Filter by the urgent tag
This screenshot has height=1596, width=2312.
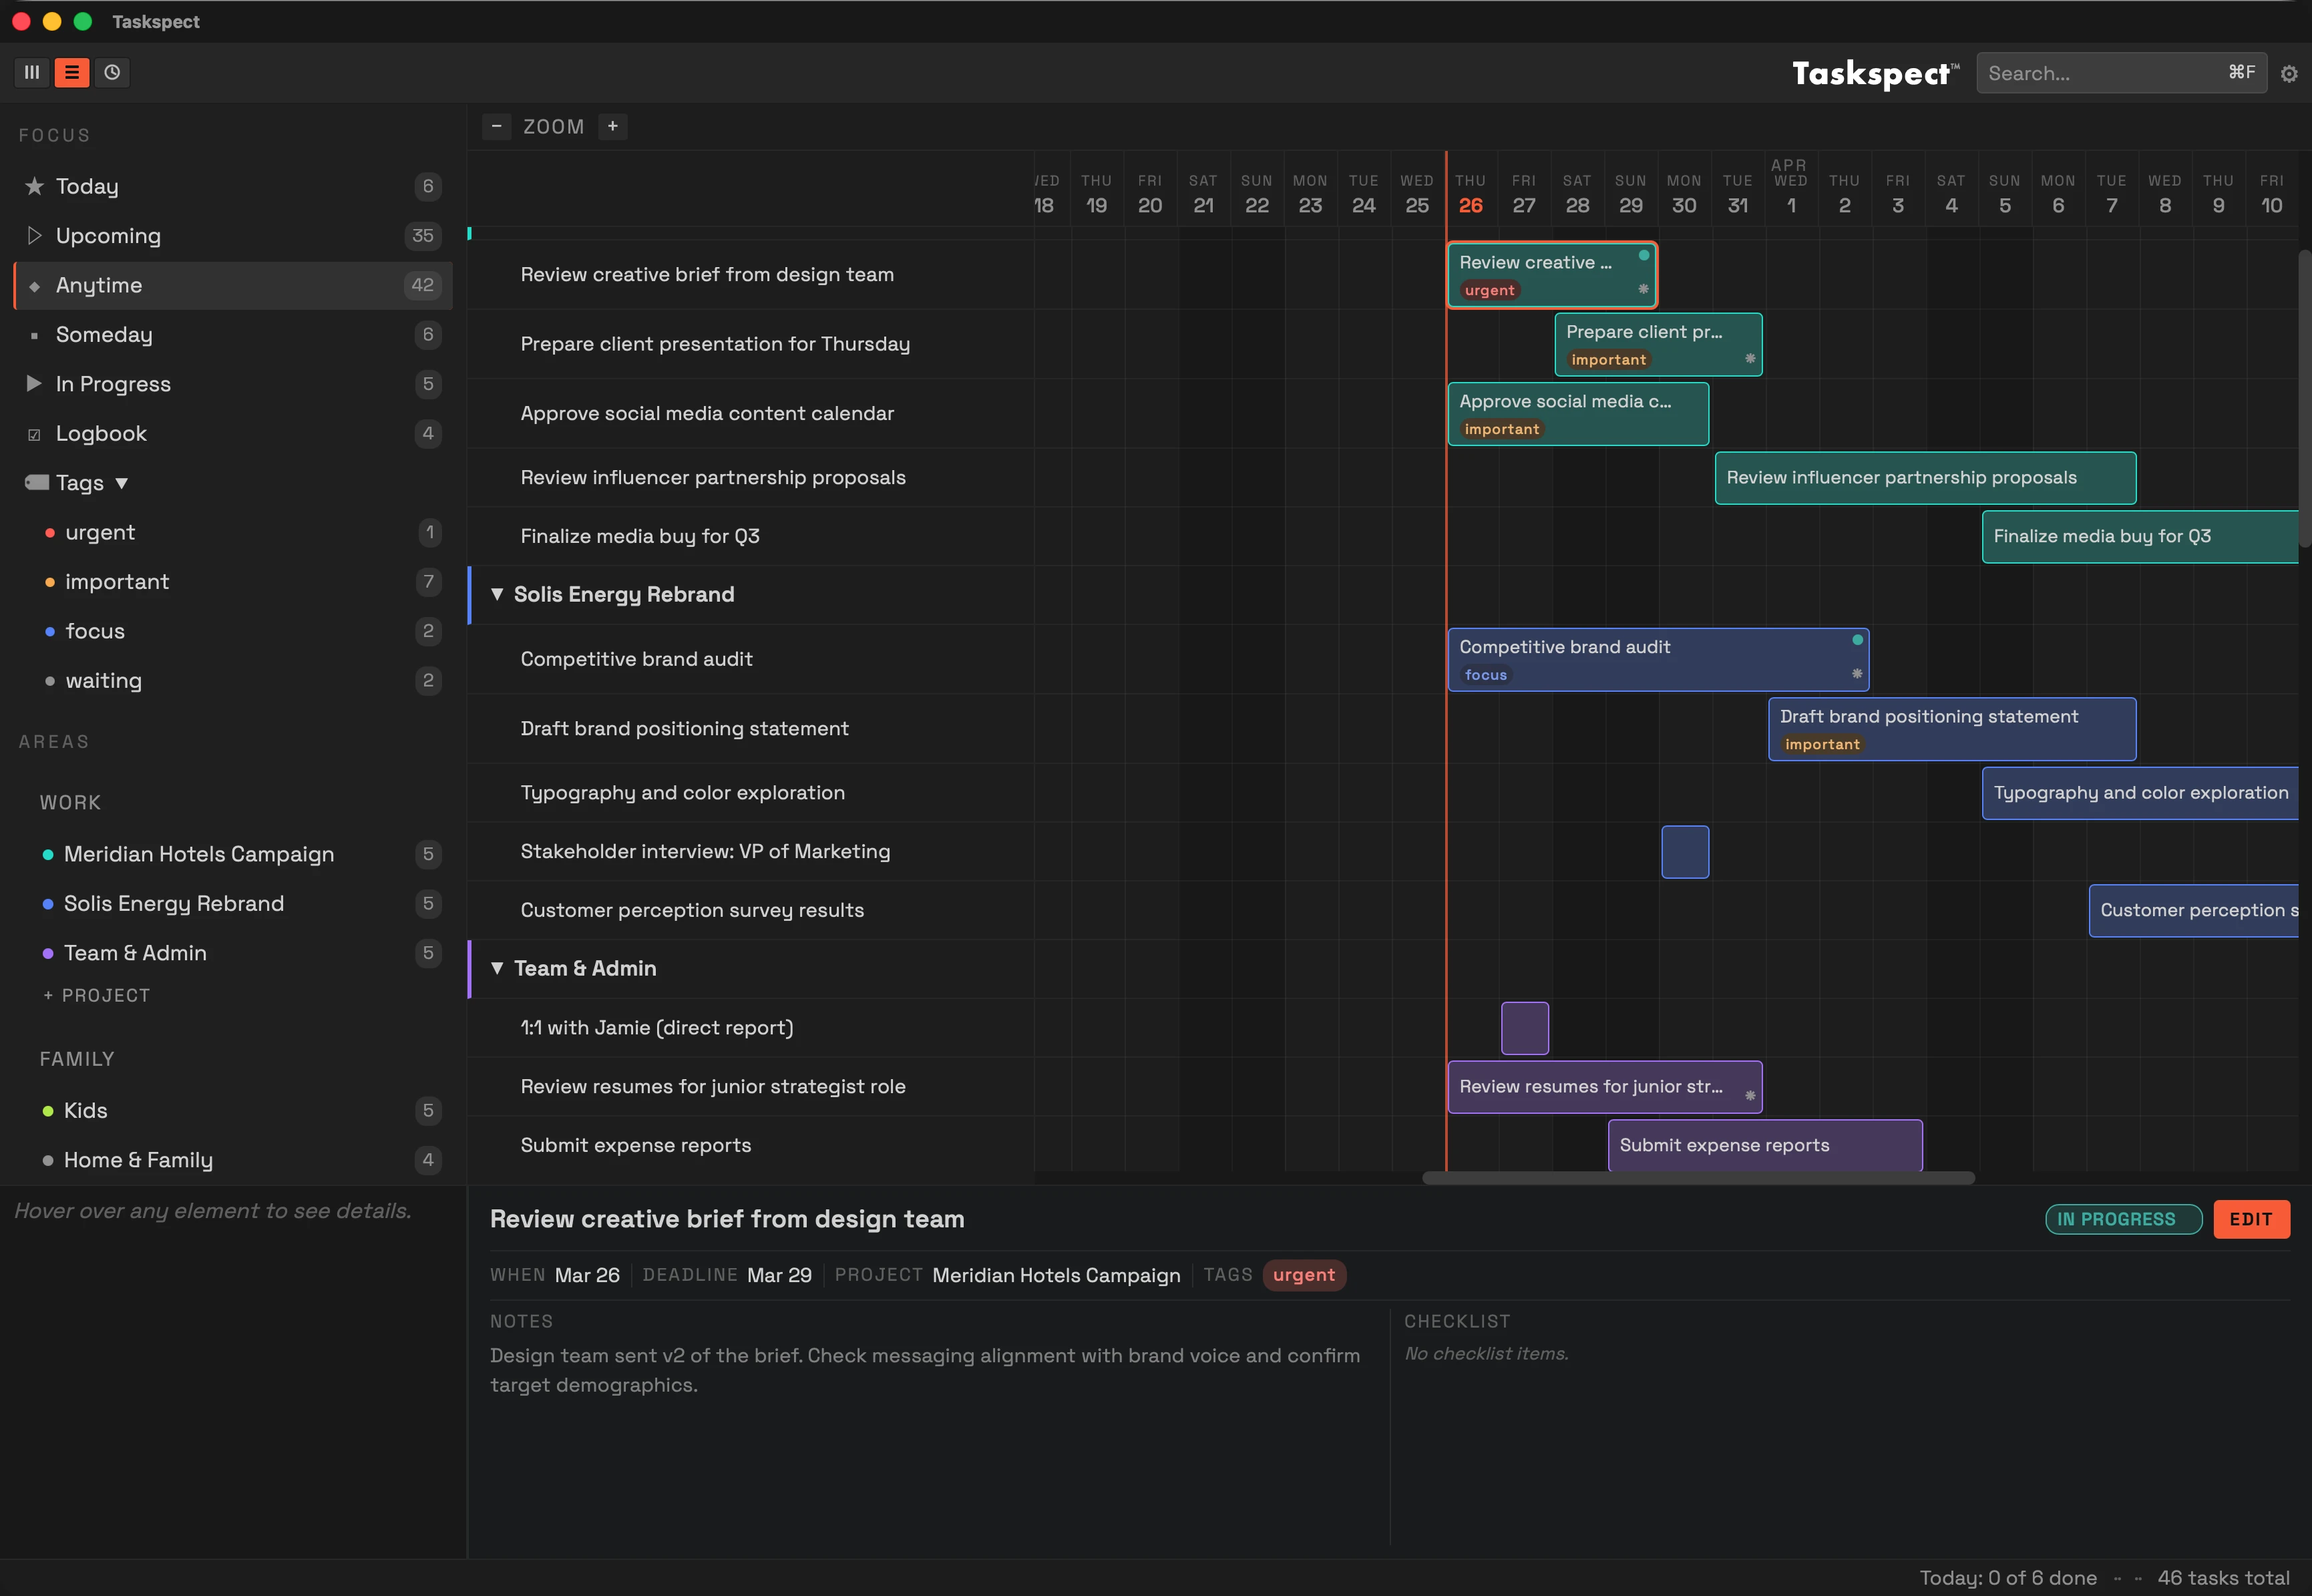(233, 532)
